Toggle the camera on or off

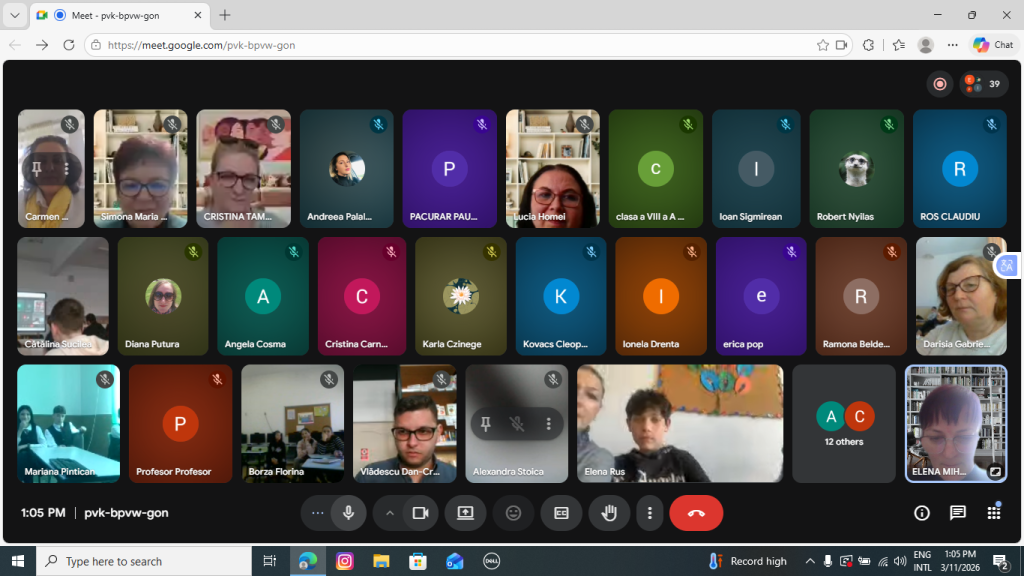[420, 513]
